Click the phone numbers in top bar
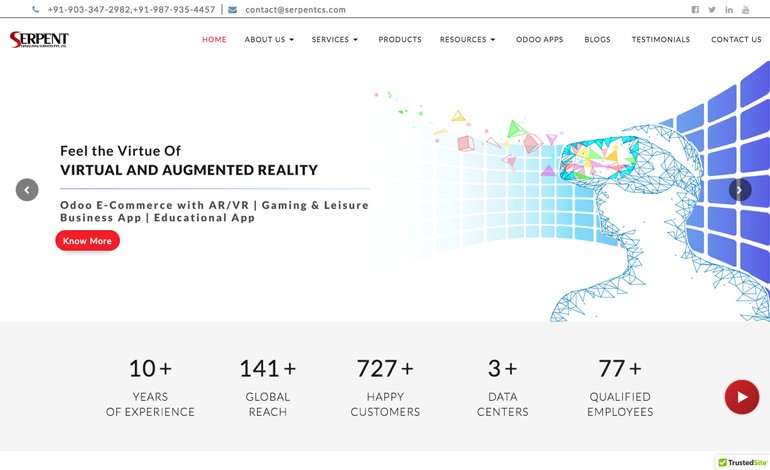The height and width of the screenshot is (470, 770). pos(131,10)
